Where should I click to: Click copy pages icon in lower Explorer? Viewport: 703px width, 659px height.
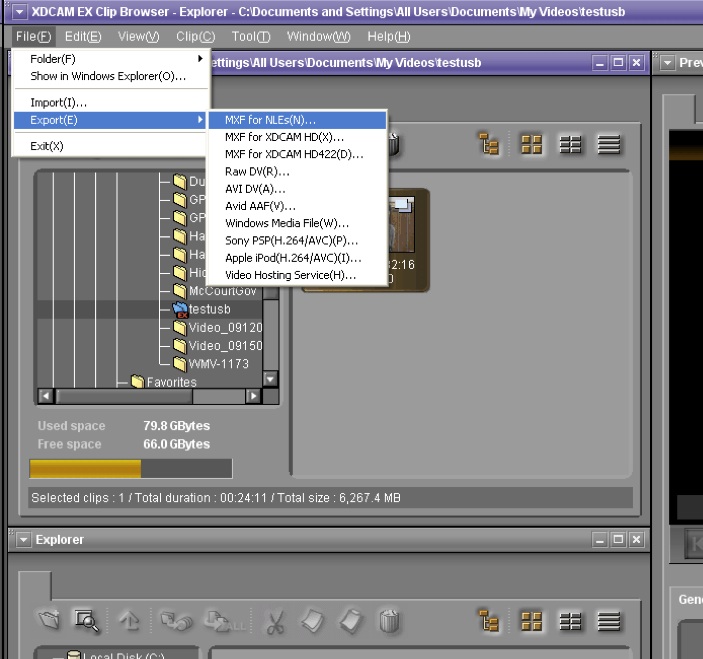(312, 621)
